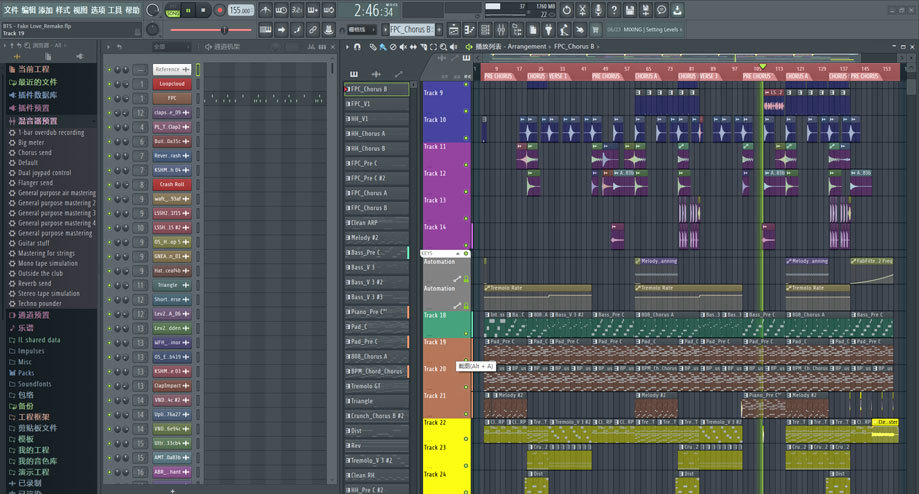919x494 pixels.
Task: Stop playback with the transport stop button
Action: pyautogui.click(x=203, y=10)
